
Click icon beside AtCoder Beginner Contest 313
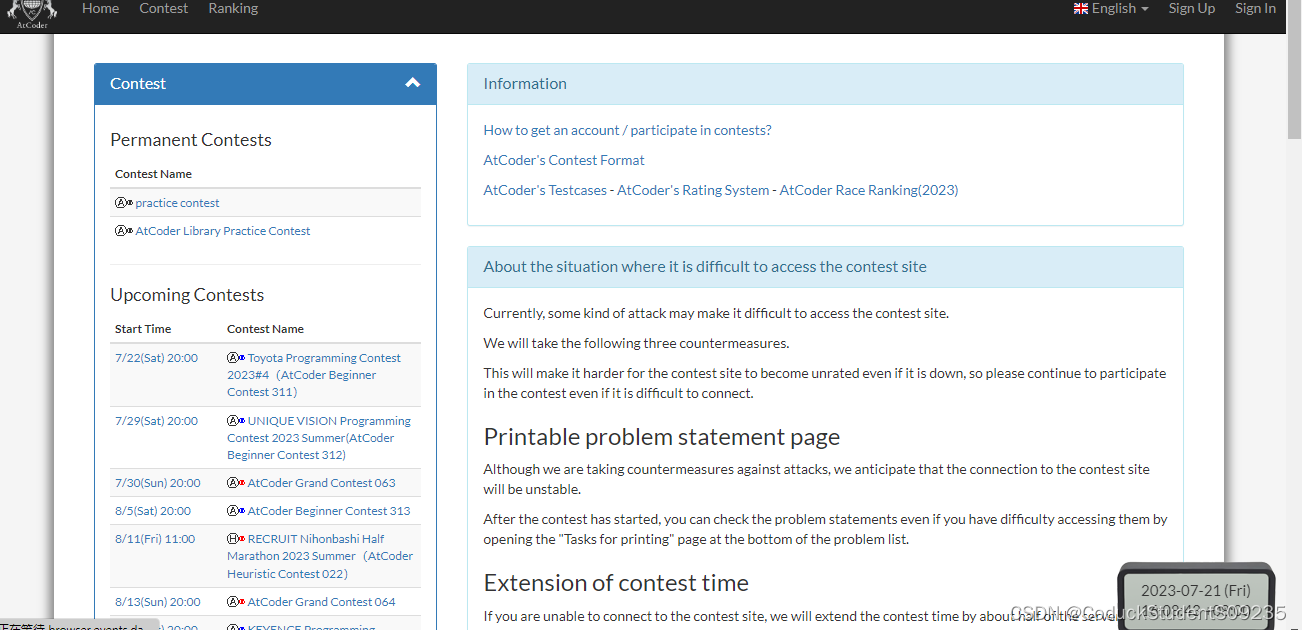coord(236,511)
